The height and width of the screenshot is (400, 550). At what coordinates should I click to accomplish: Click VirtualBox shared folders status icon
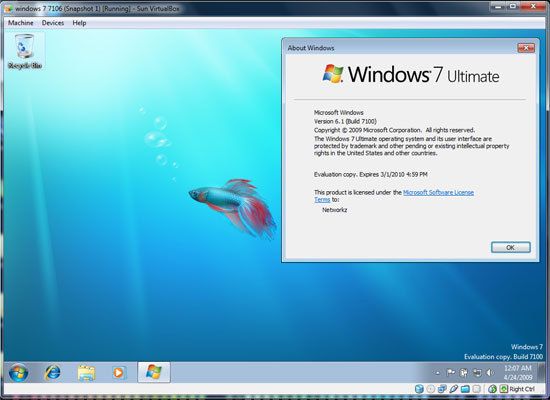465,389
